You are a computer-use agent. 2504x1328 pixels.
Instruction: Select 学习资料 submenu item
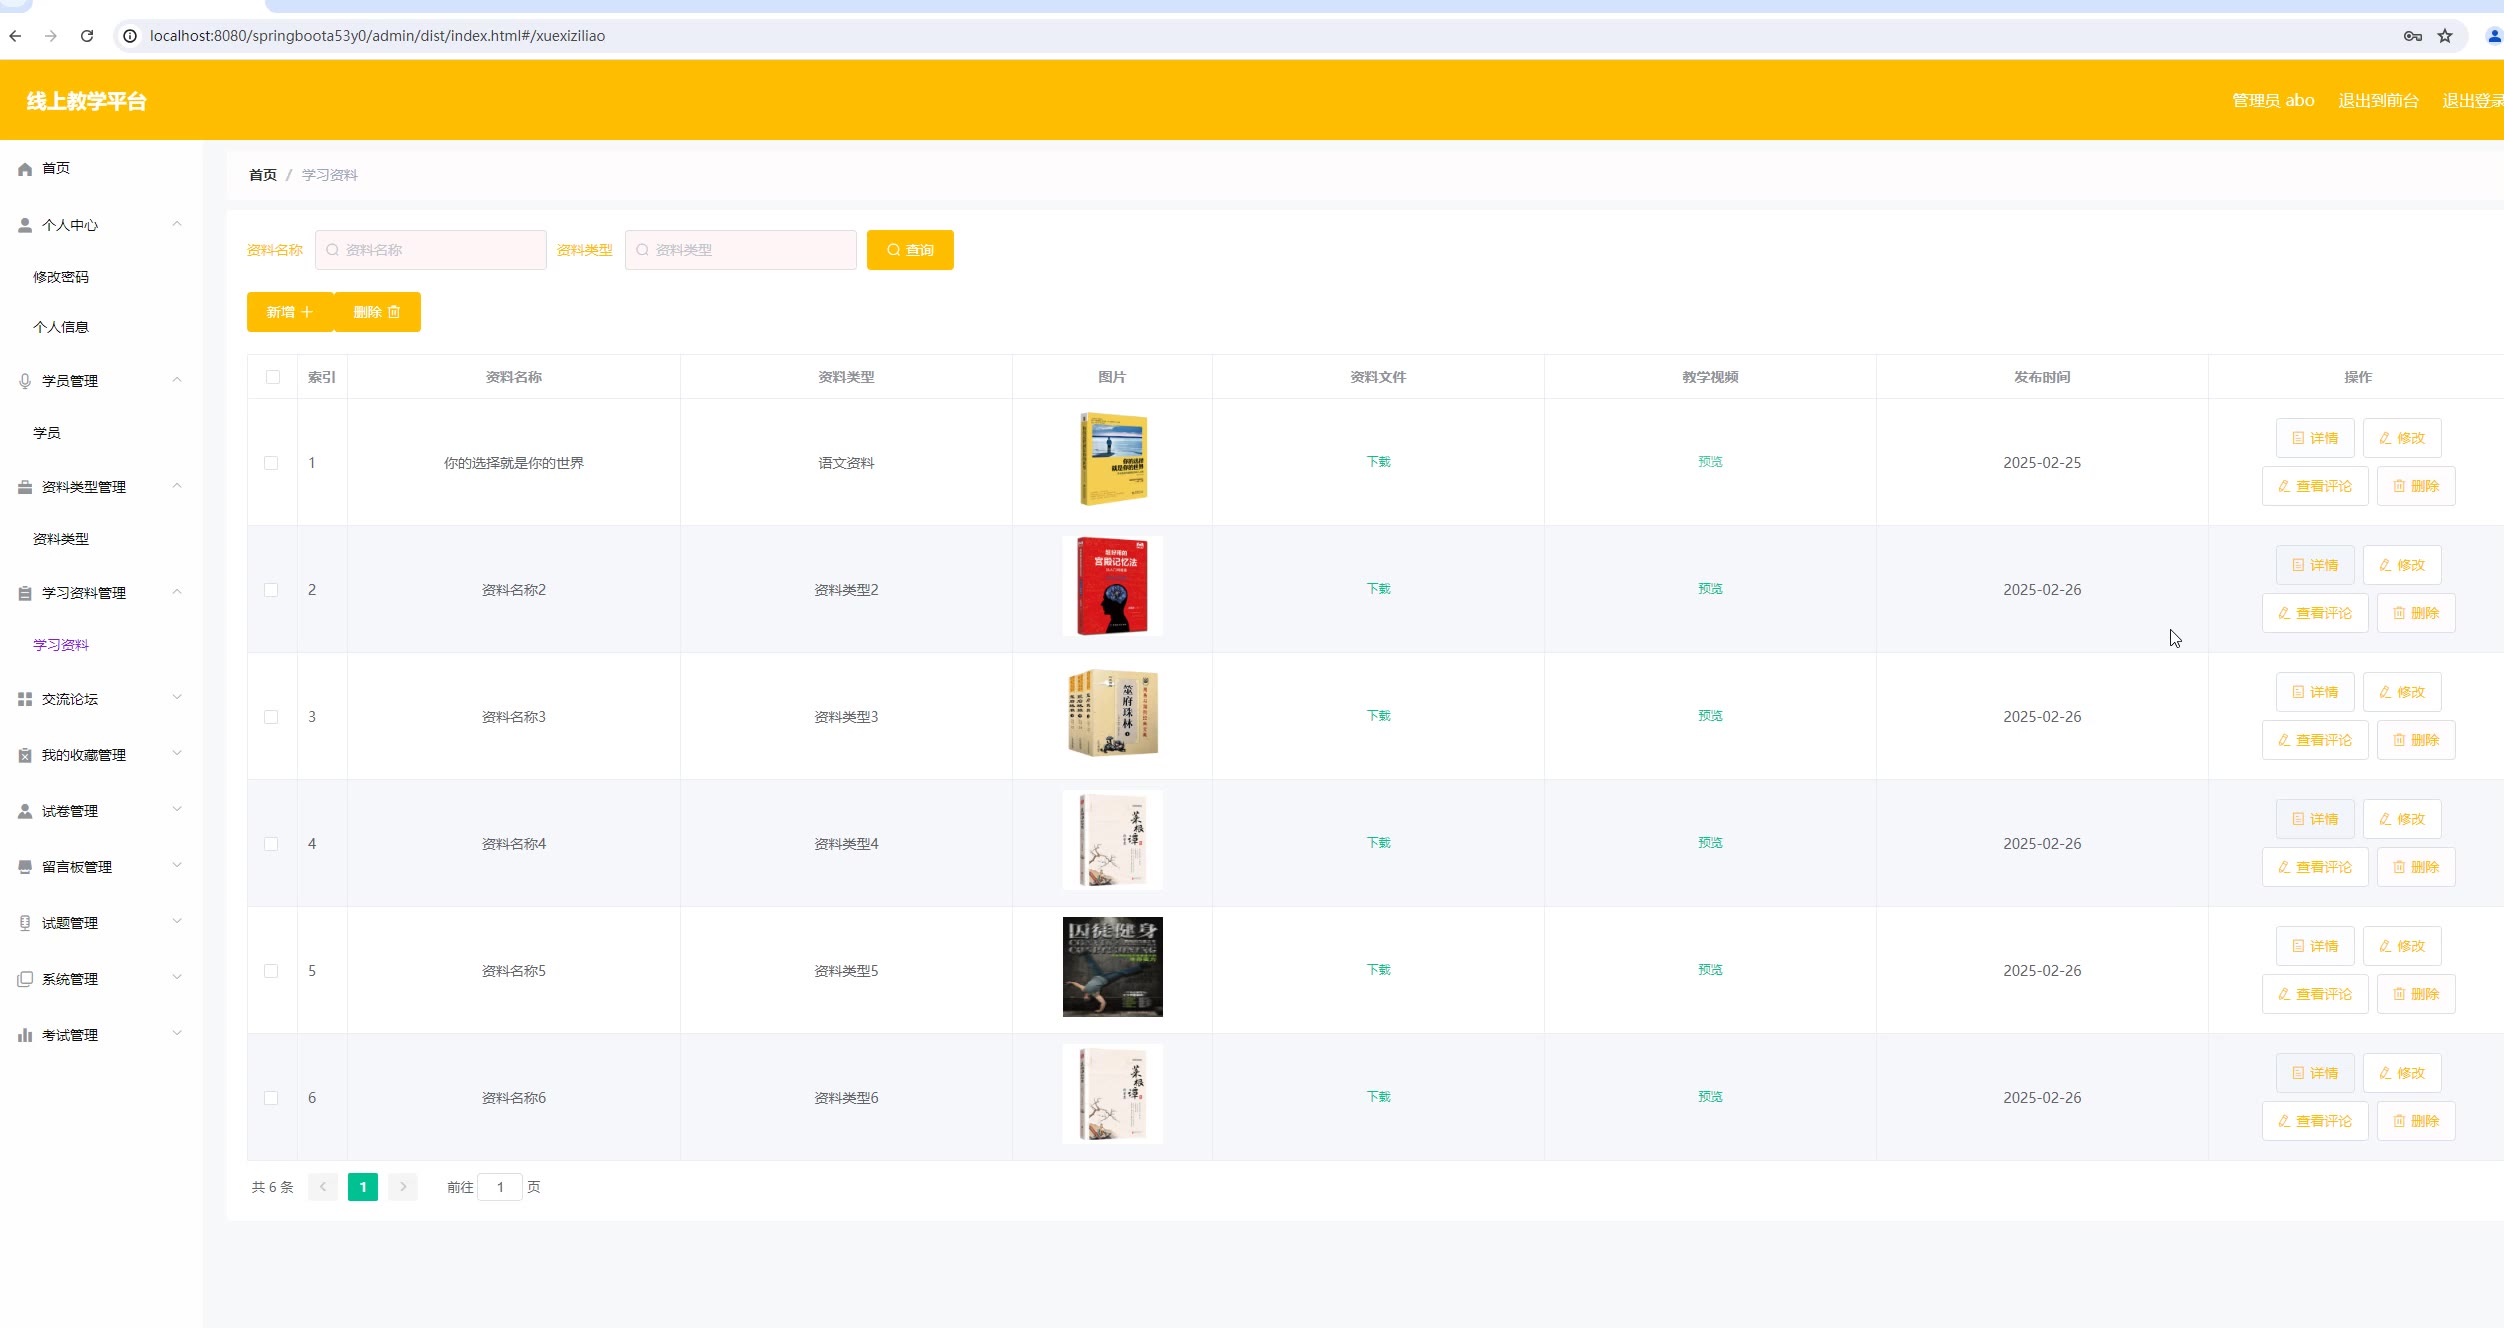pyautogui.click(x=61, y=645)
